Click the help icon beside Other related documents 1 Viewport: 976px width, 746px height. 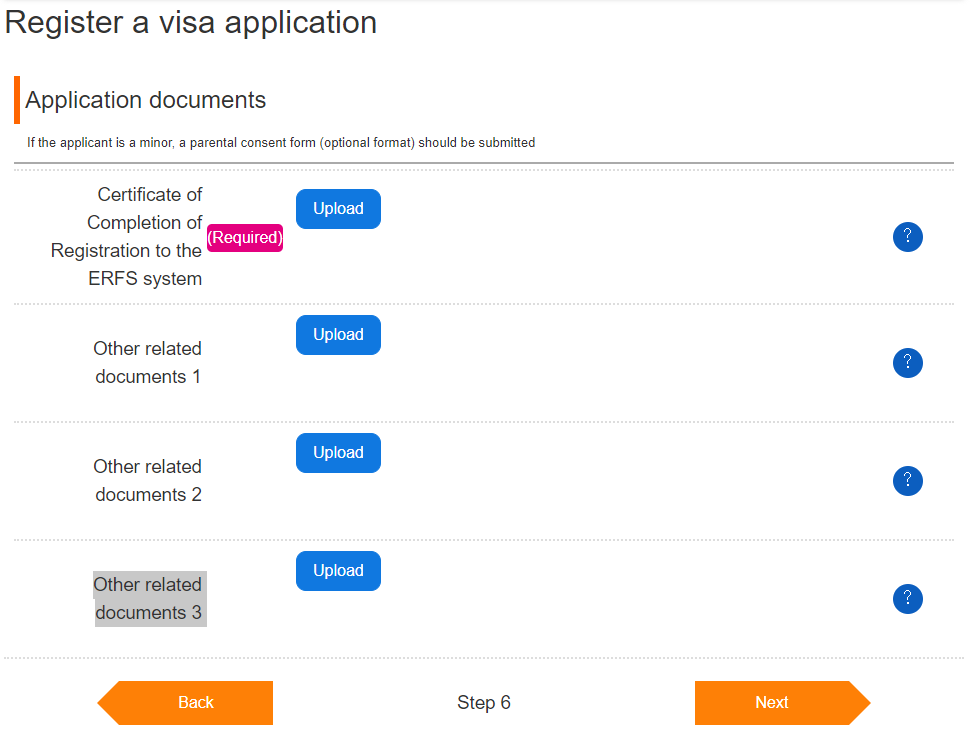(x=908, y=363)
